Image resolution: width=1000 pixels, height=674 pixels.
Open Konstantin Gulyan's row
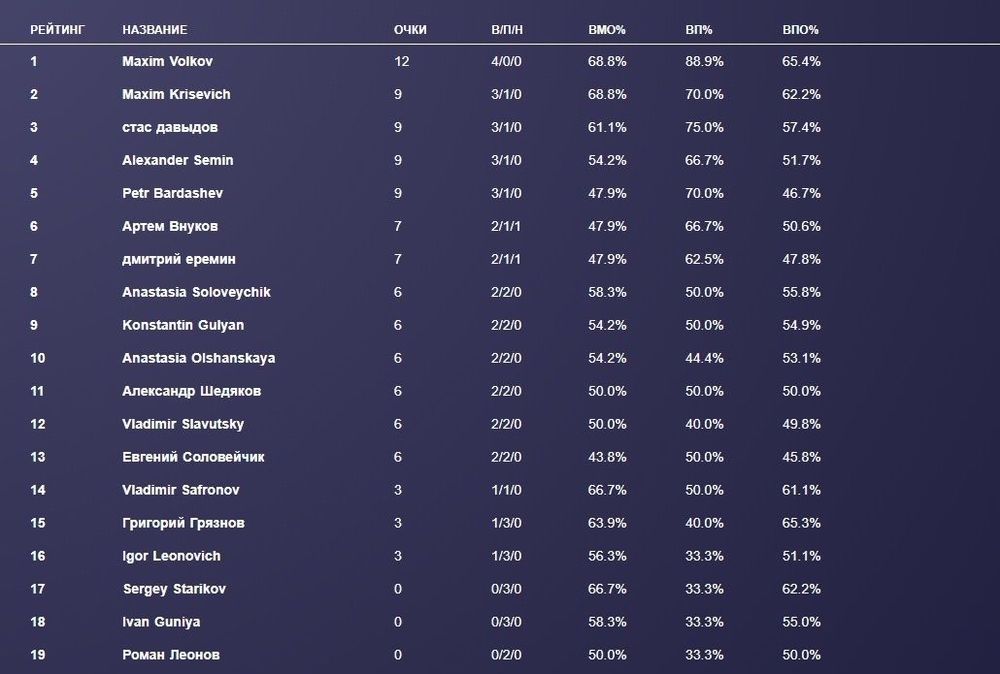pyautogui.click(x=182, y=326)
